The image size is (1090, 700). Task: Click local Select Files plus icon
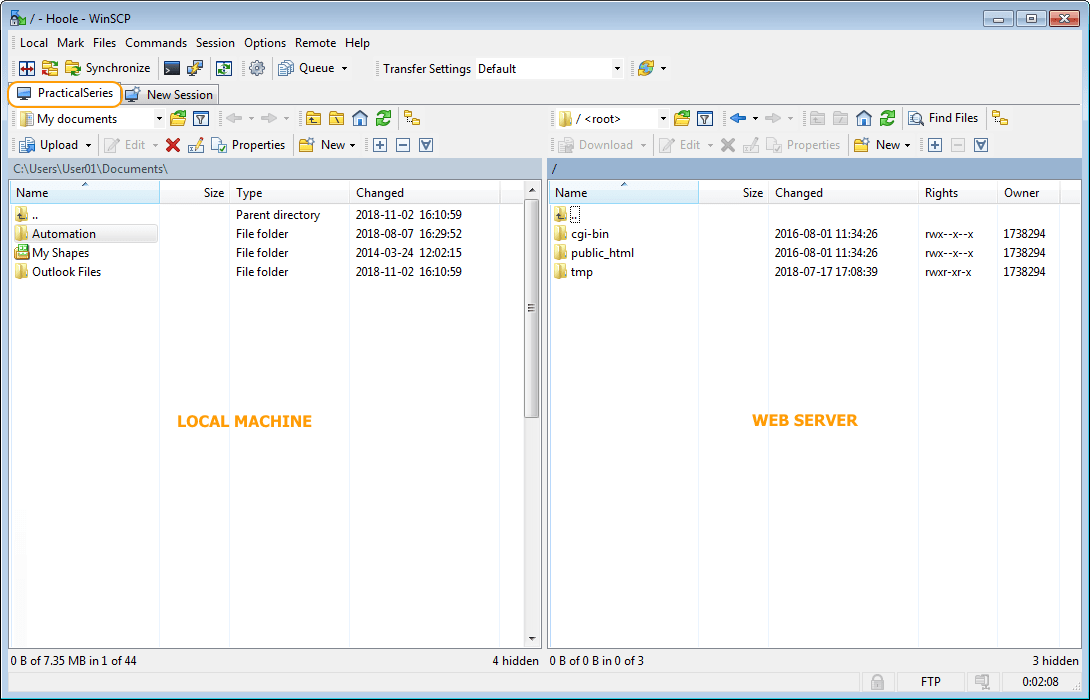[380, 145]
